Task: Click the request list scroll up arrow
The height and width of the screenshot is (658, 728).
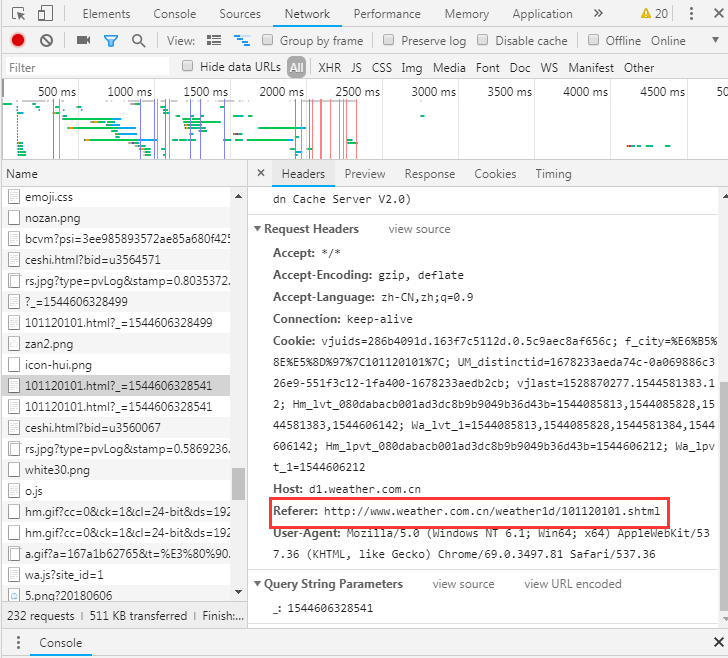Action: 238,196
